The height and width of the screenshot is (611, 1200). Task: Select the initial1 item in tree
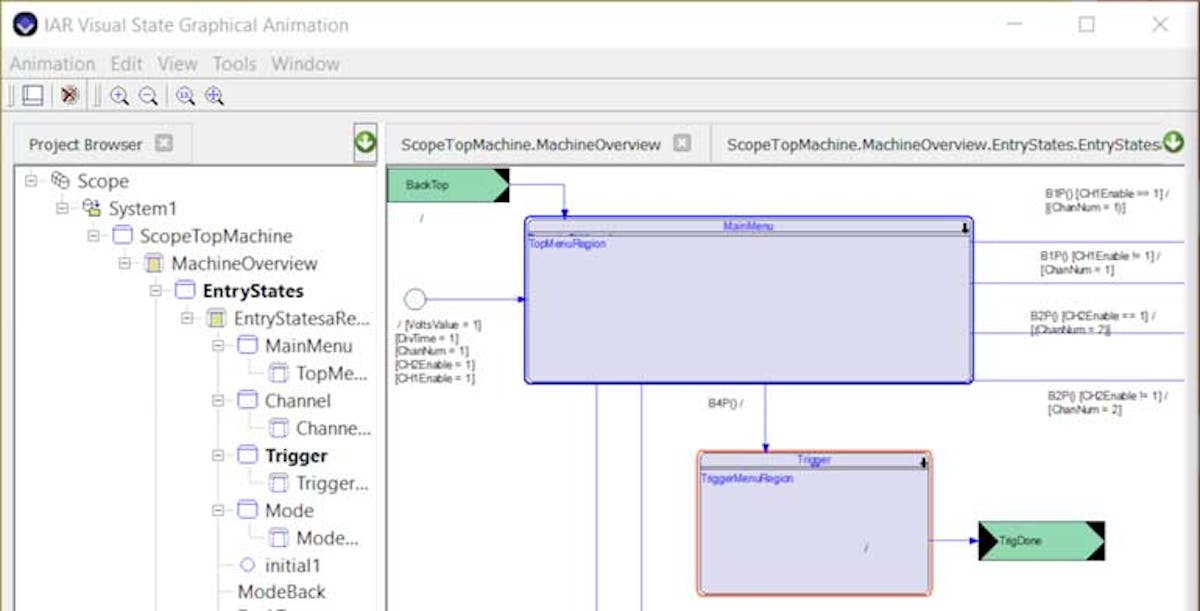coord(292,565)
